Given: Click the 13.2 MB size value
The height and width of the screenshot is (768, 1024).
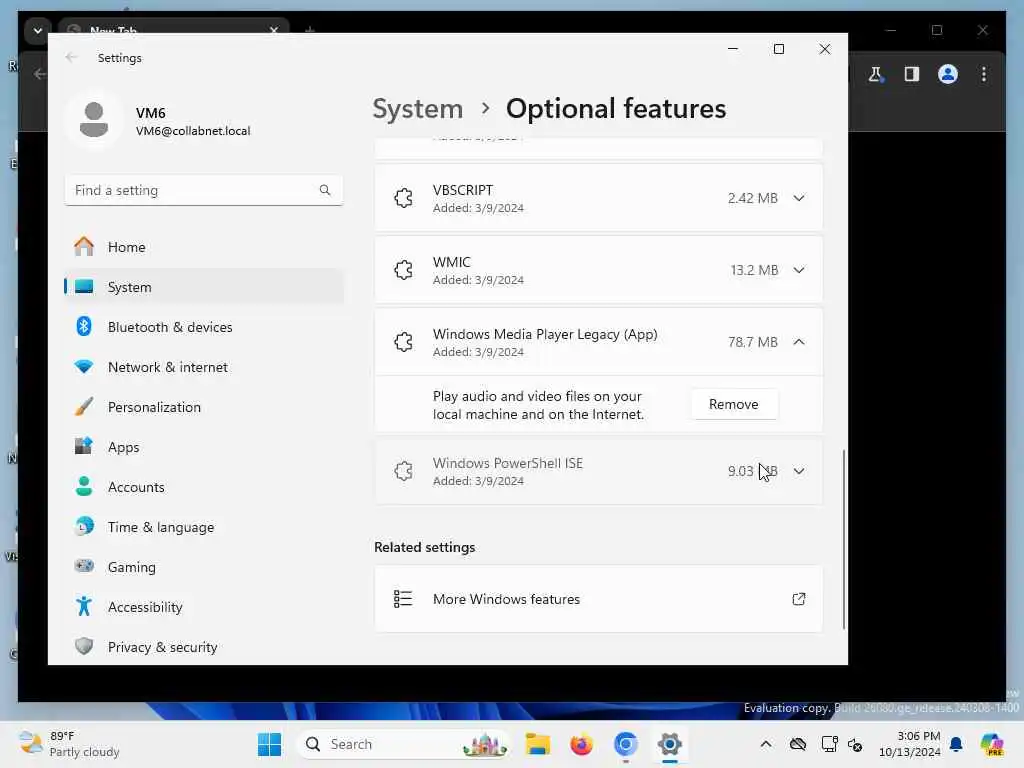Looking at the screenshot, I should pyautogui.click(x=754, y=270).
